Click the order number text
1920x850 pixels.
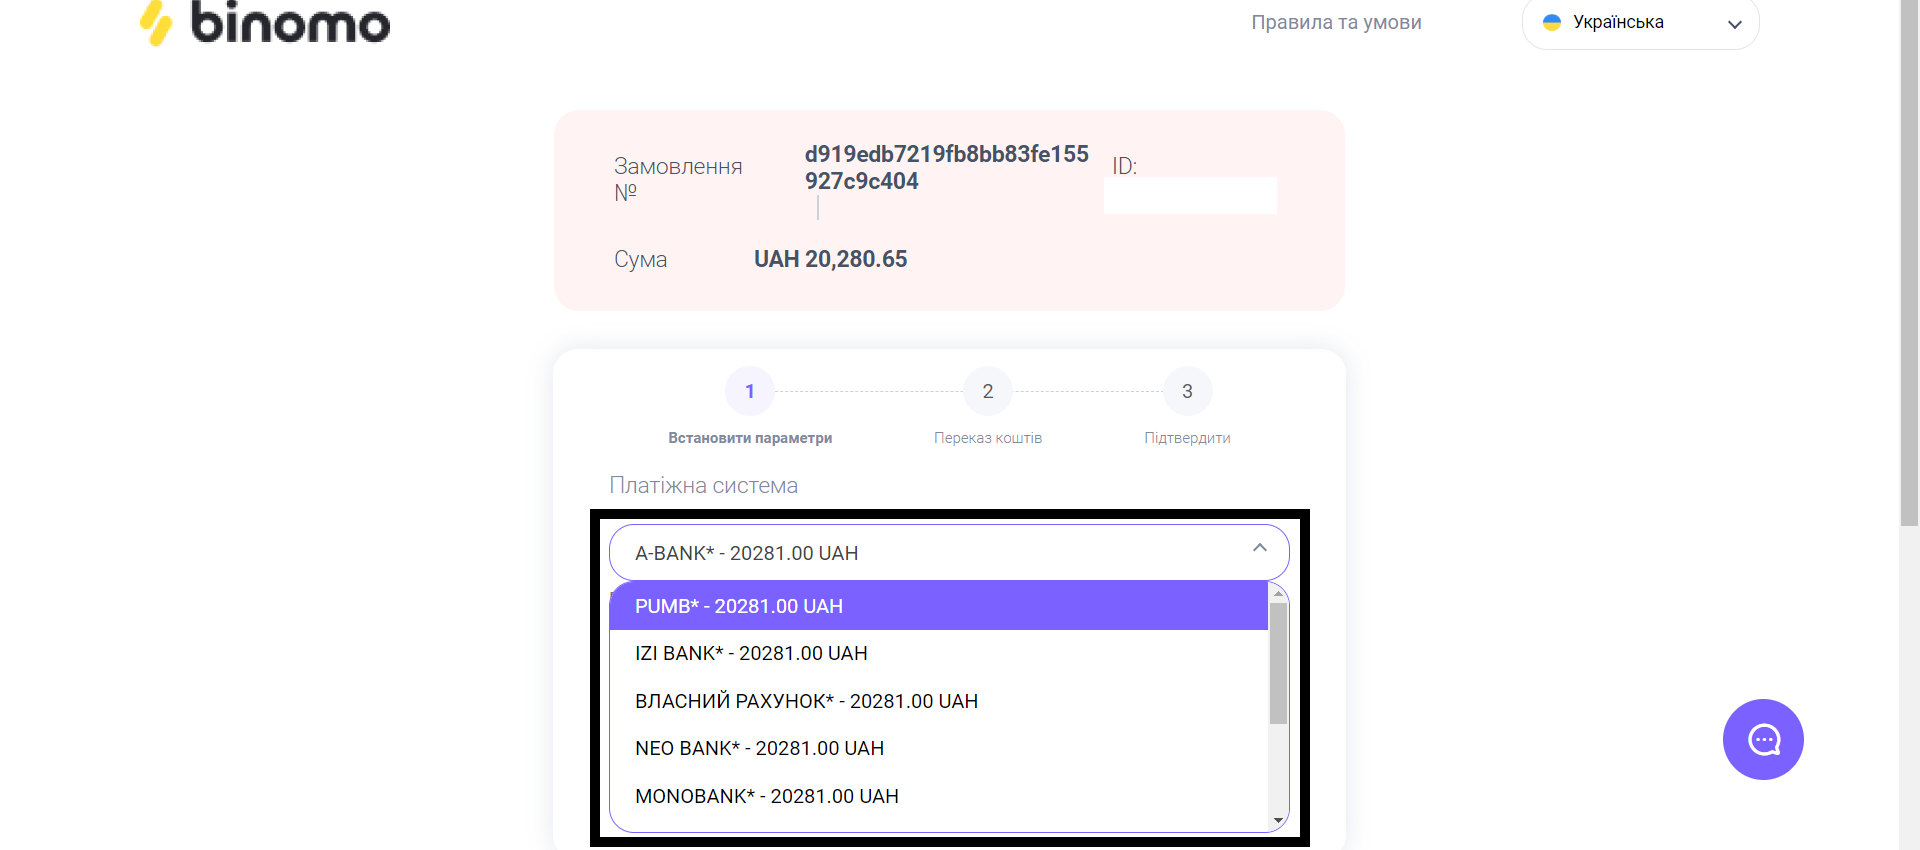(946, 167)
